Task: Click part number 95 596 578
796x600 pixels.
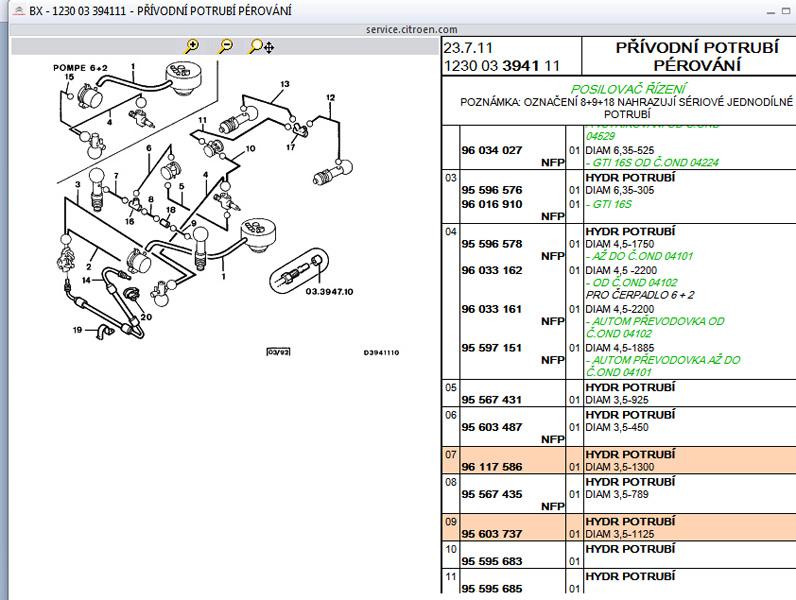Action: coord(491,244)
